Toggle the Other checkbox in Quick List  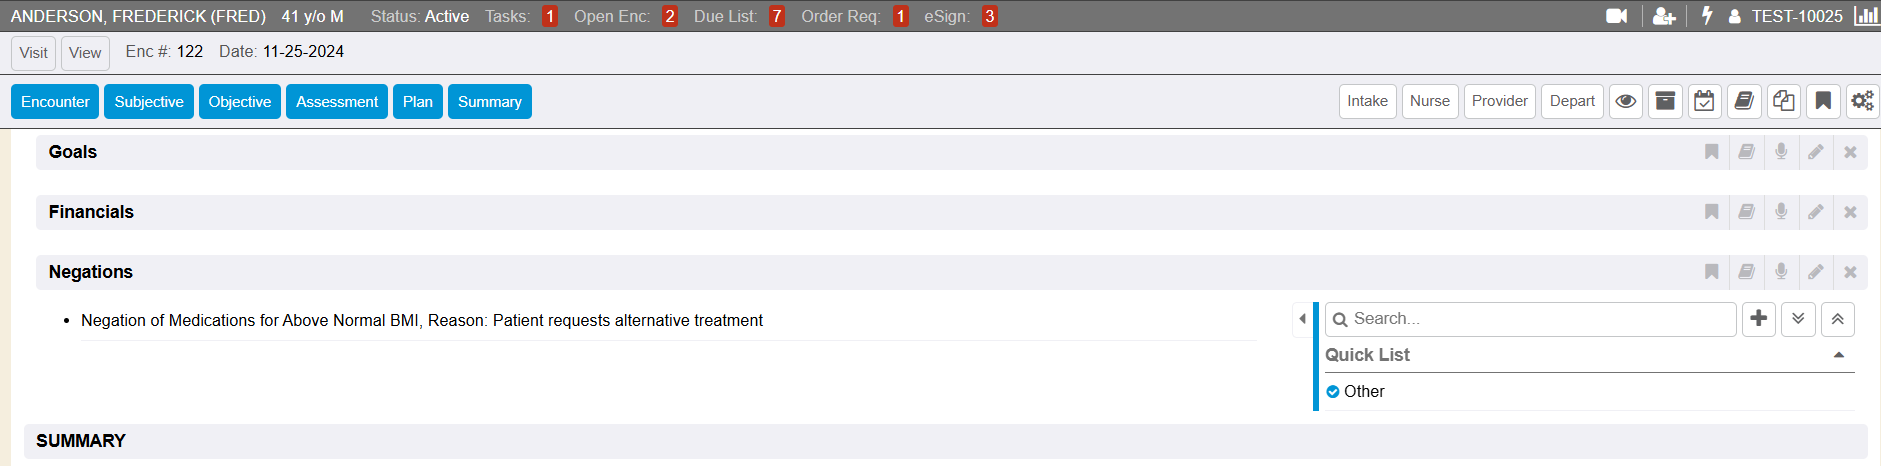1333,392
